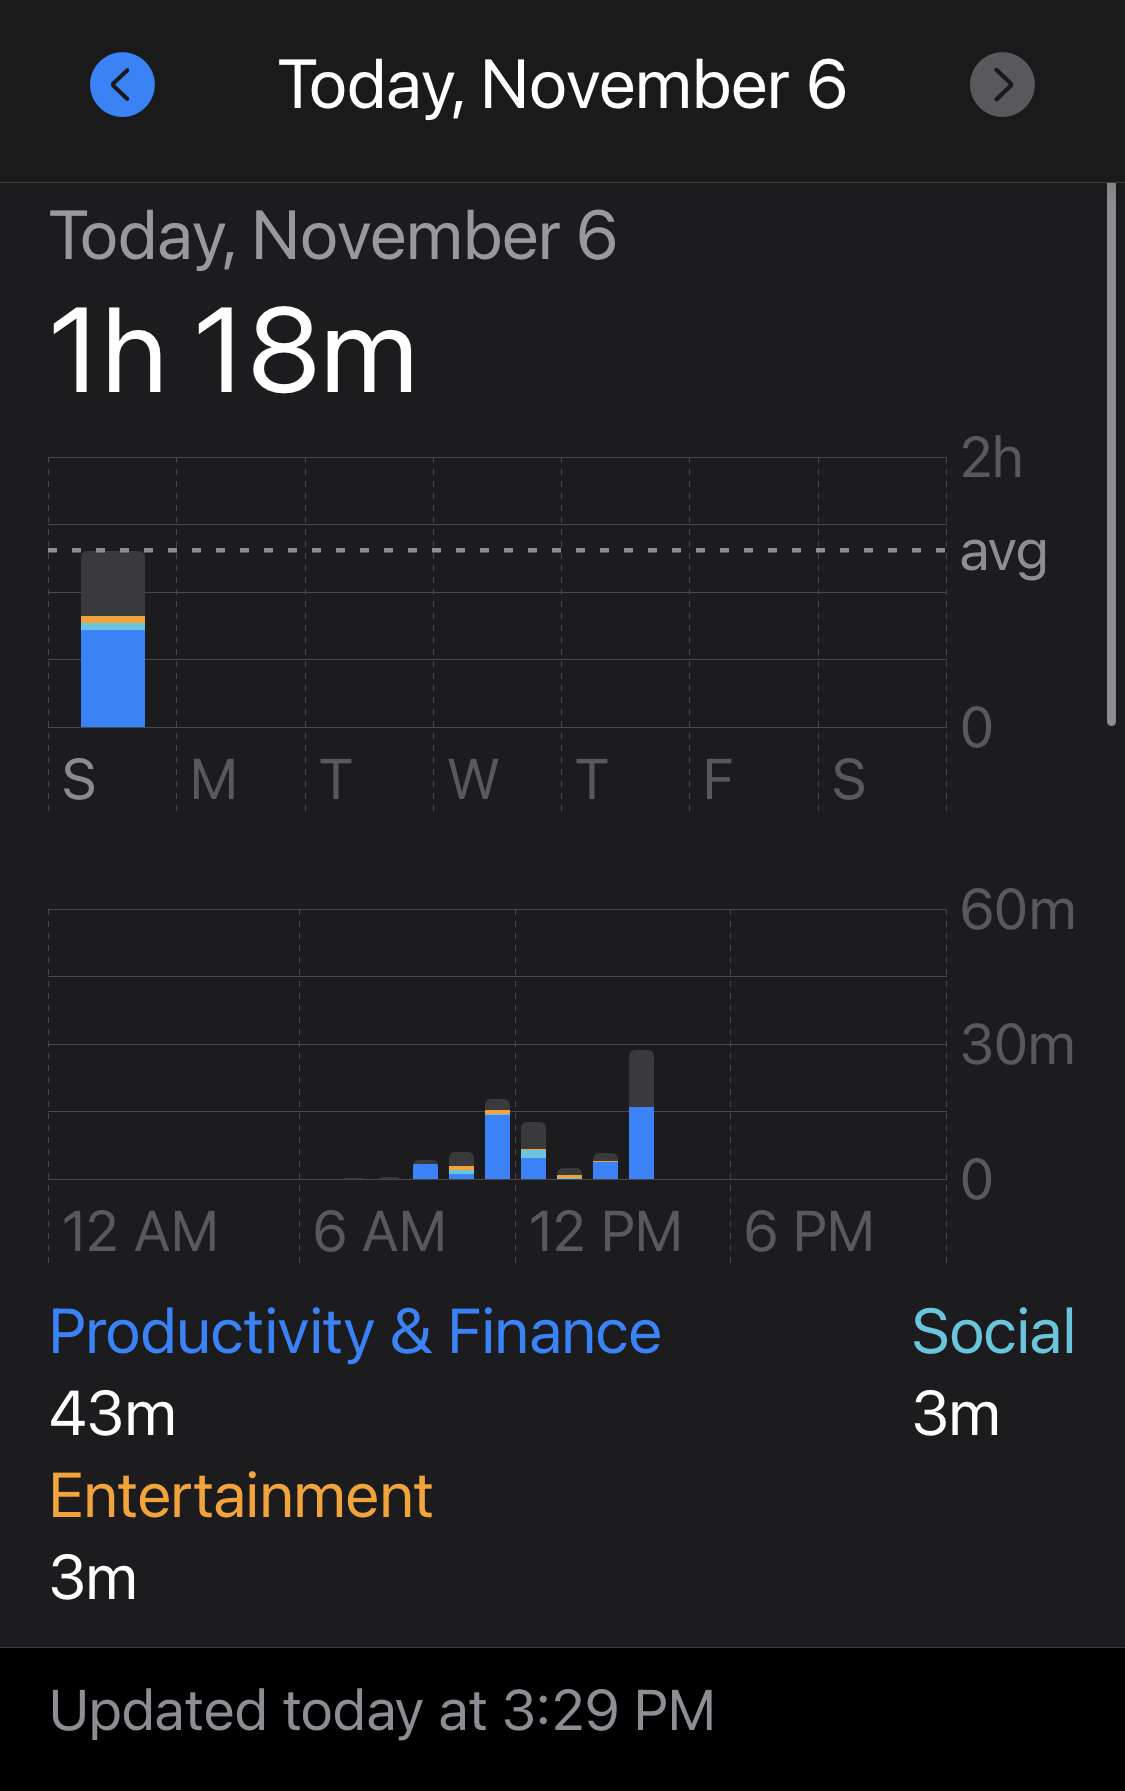Tap the avg dashed line label
This screenshot has width=1125, height=1791.
(1003, 552)
